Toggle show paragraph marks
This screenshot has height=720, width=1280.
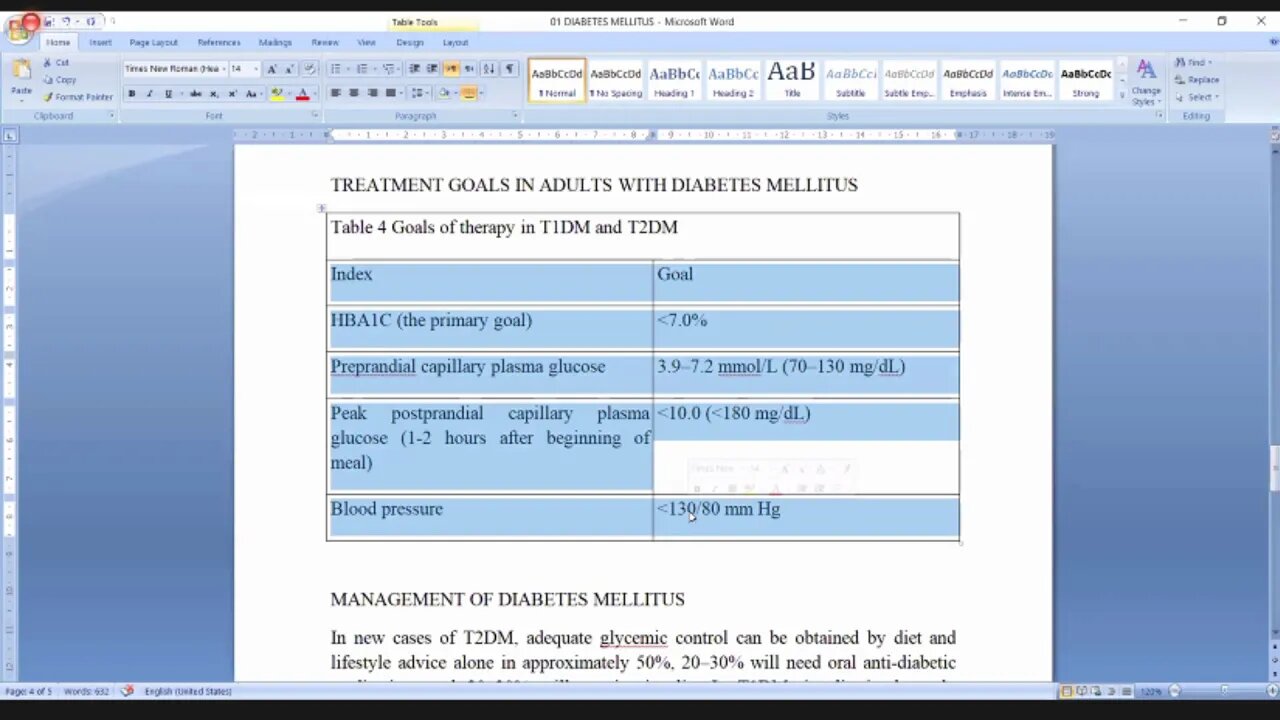tap(509, 69)
